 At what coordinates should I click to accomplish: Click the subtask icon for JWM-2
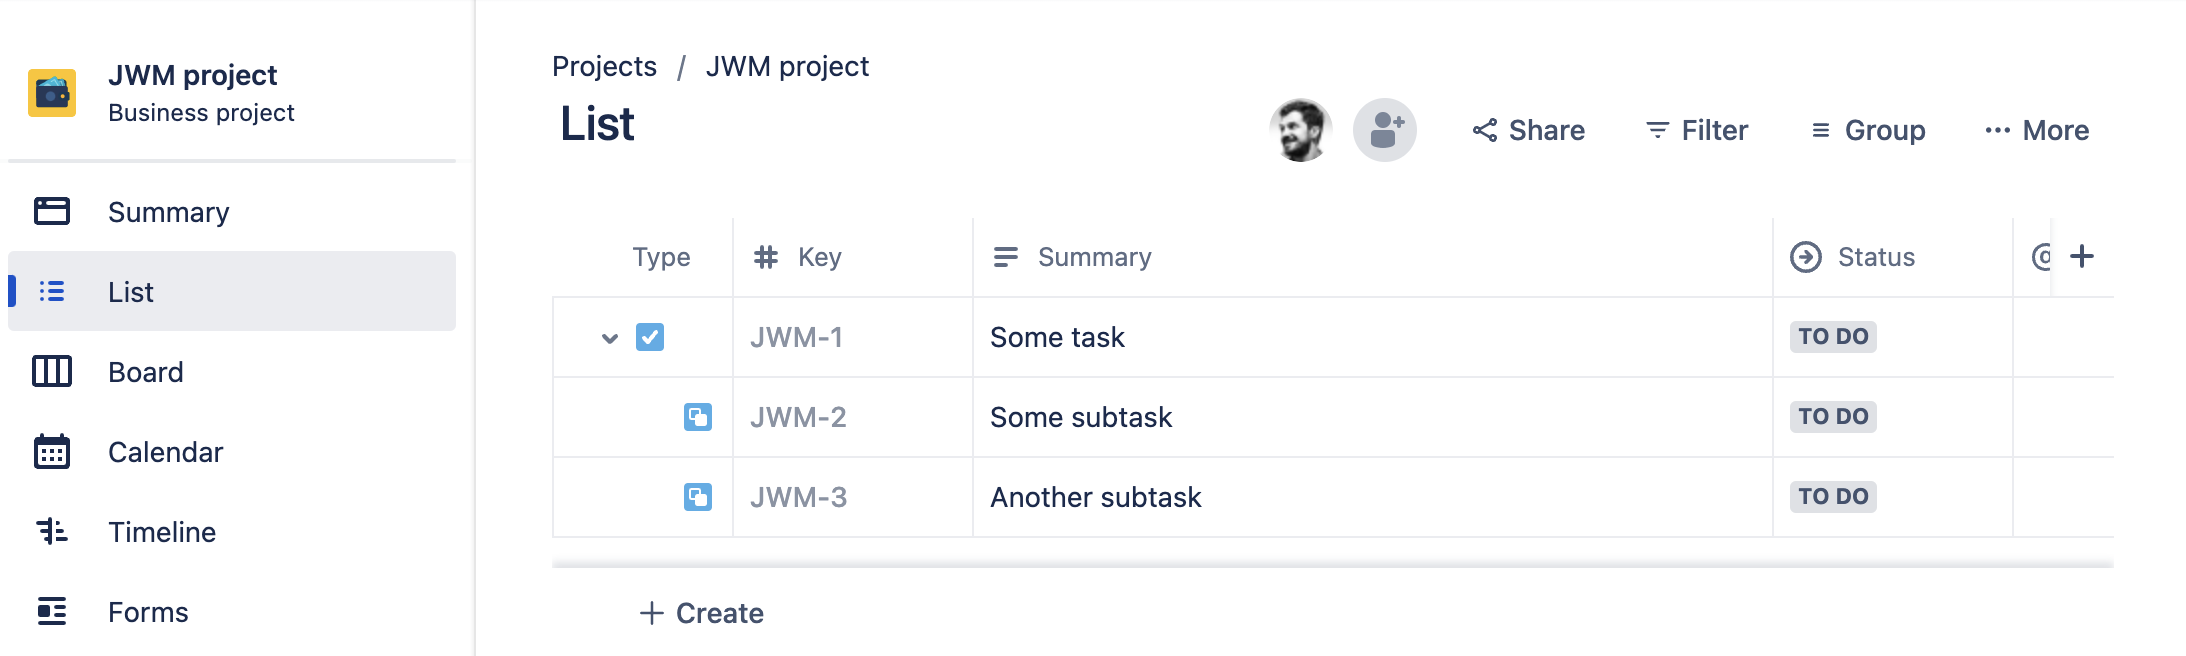(x=698, y=417)
